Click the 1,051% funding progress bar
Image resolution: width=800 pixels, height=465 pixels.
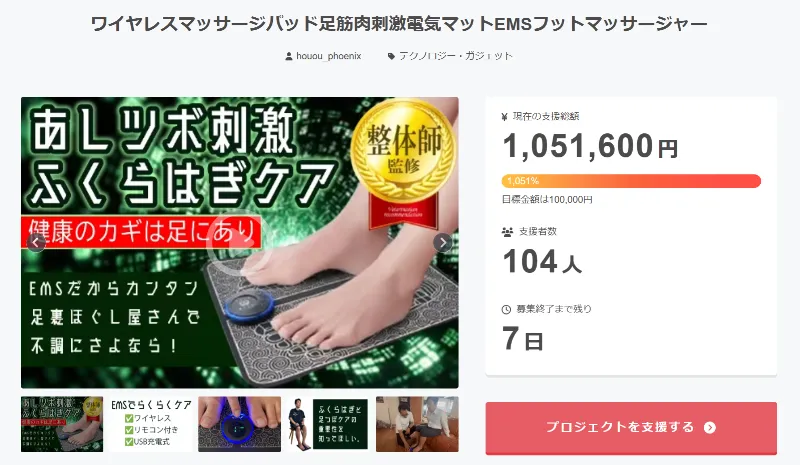point(631,181)
